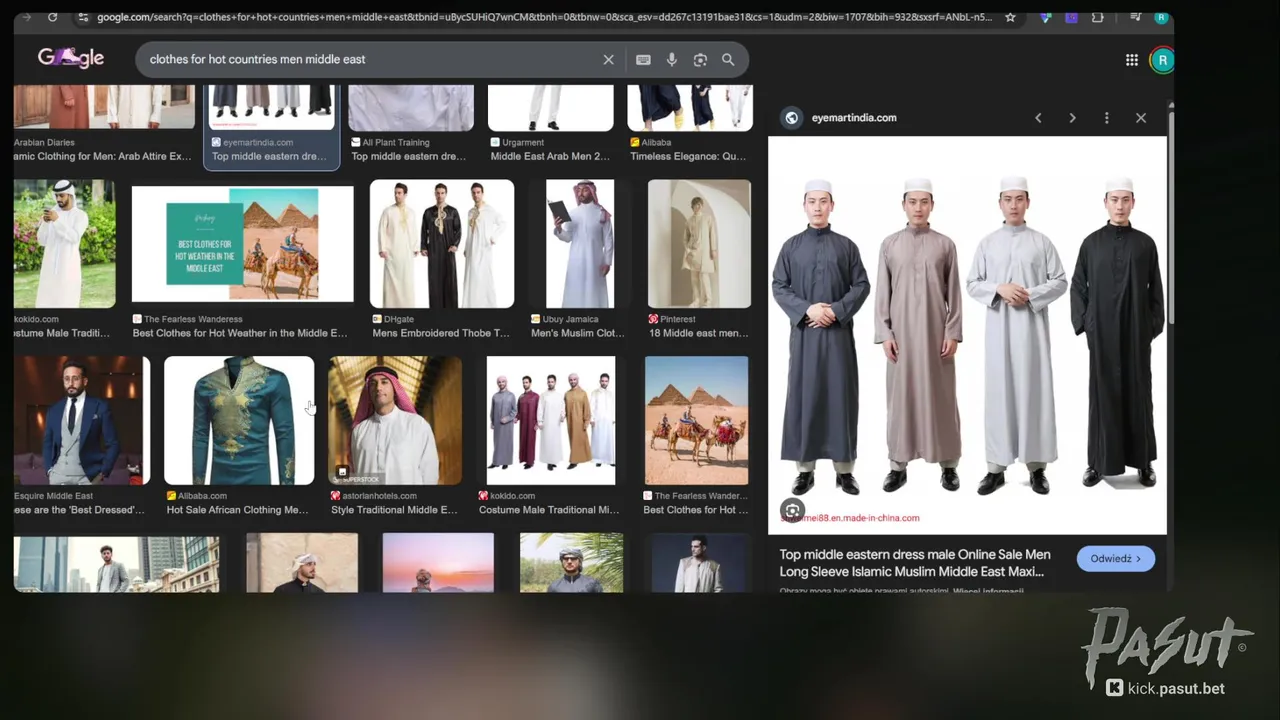Open the Google account avatar
This screenshot has height=720, width=1280.
[1162, 60]
